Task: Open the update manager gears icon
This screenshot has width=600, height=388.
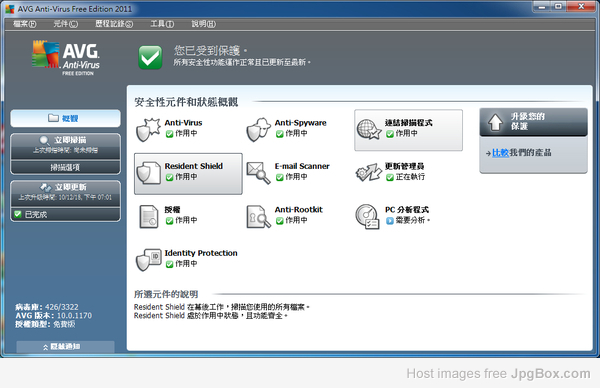Action: [x=368, y=173]
